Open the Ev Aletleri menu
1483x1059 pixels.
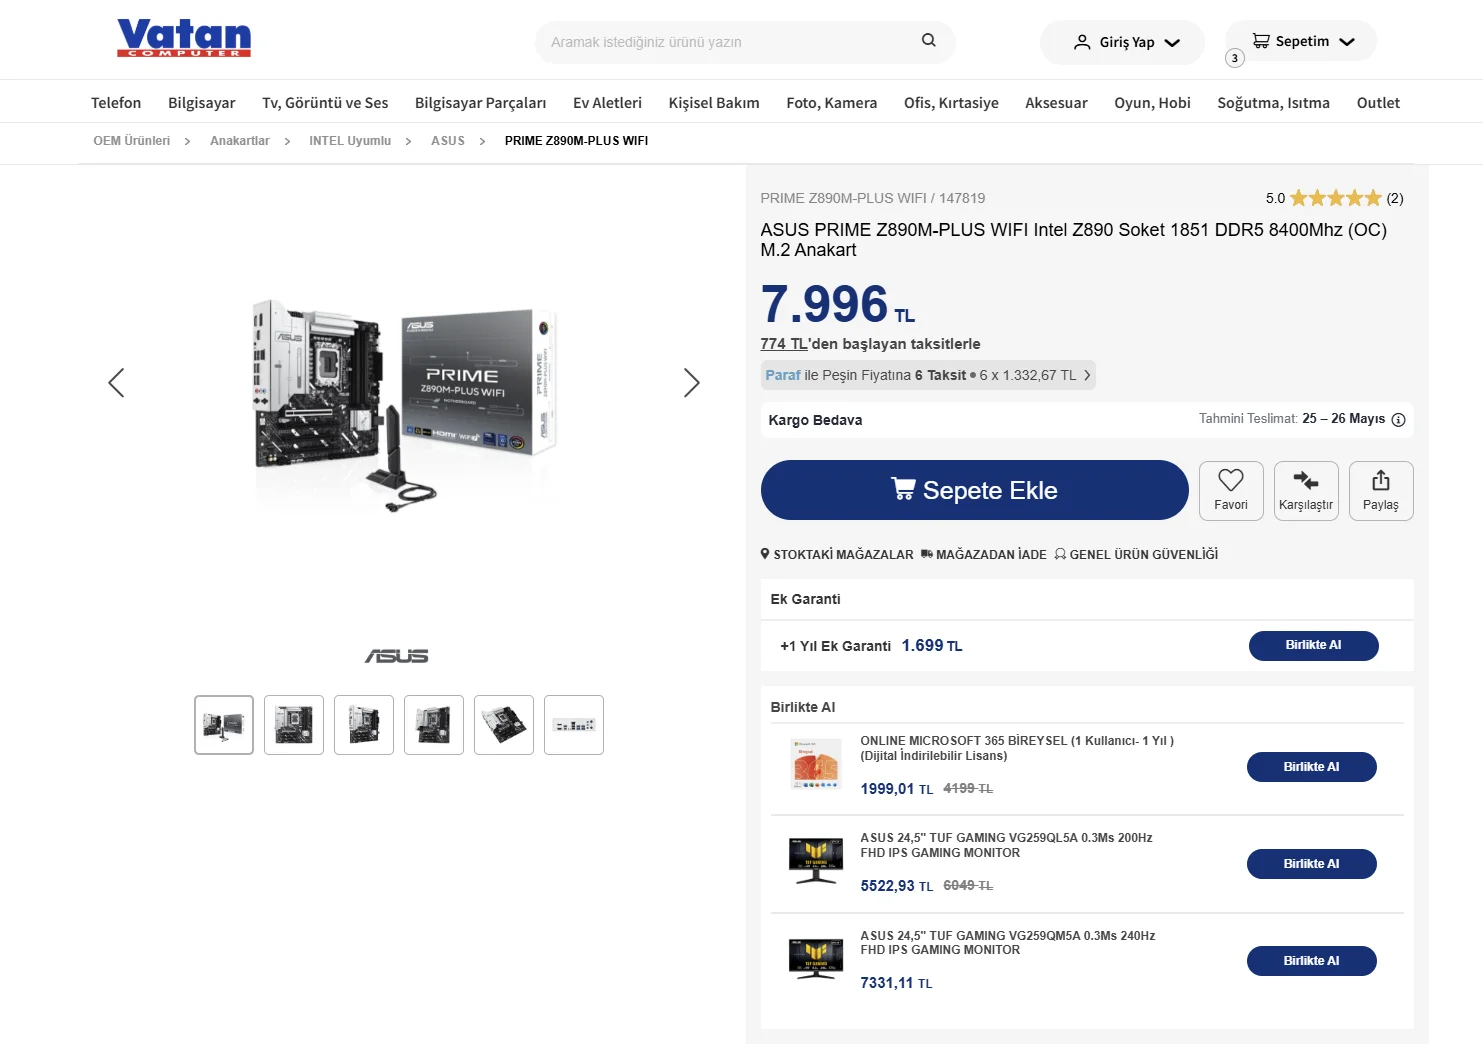pos(608,103)
